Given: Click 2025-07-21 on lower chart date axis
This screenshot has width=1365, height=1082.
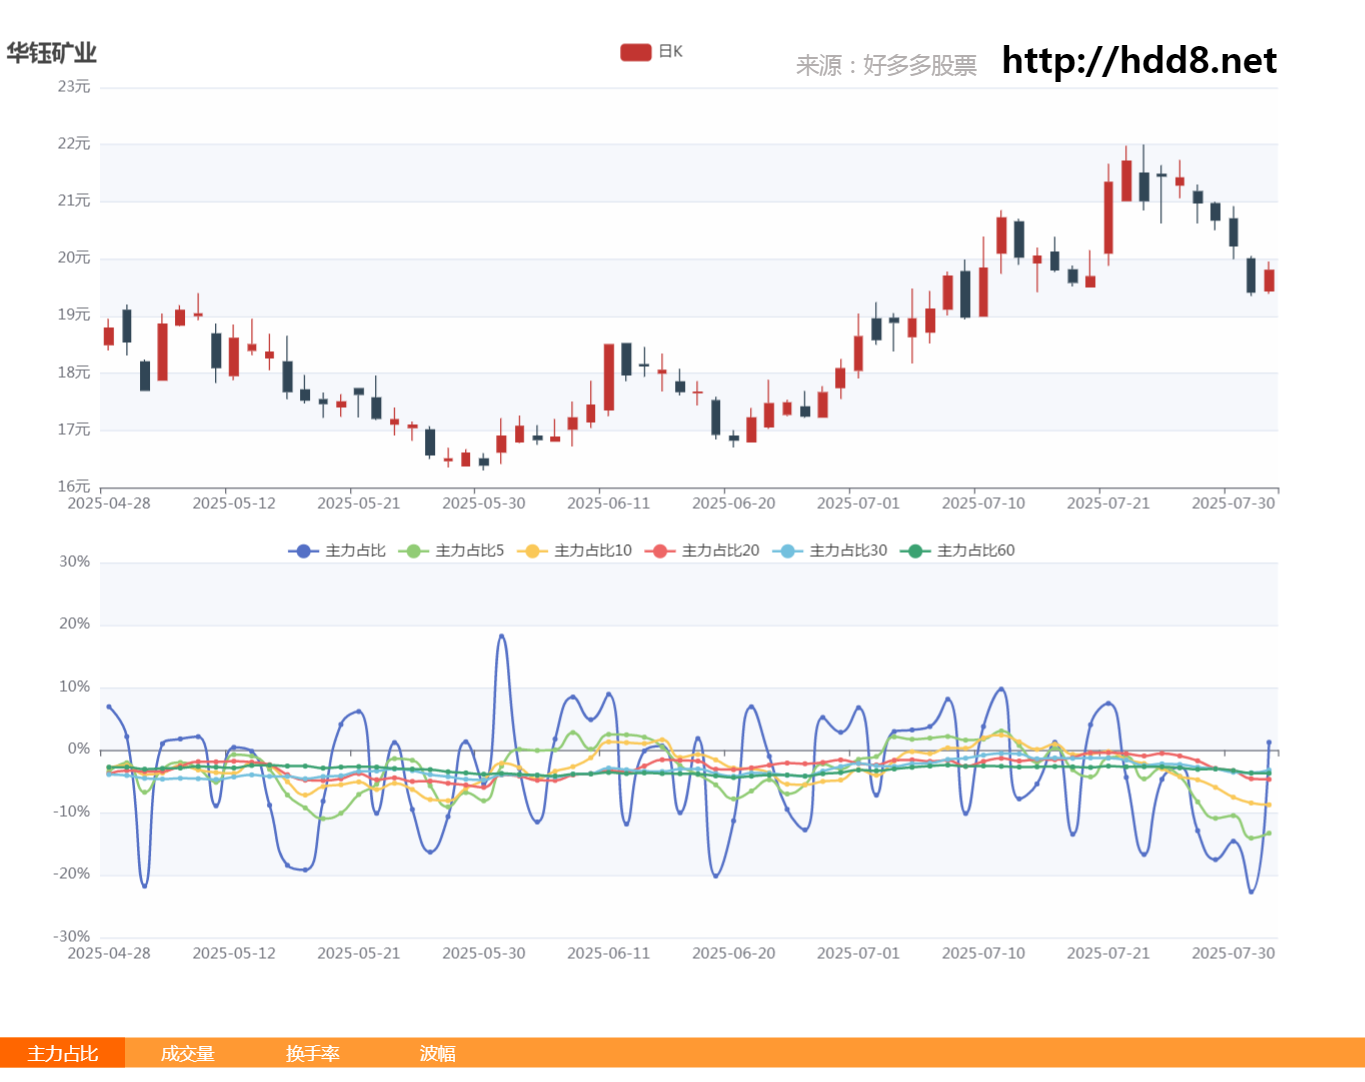Looking at the screenshot, I should pos(1108,953).
